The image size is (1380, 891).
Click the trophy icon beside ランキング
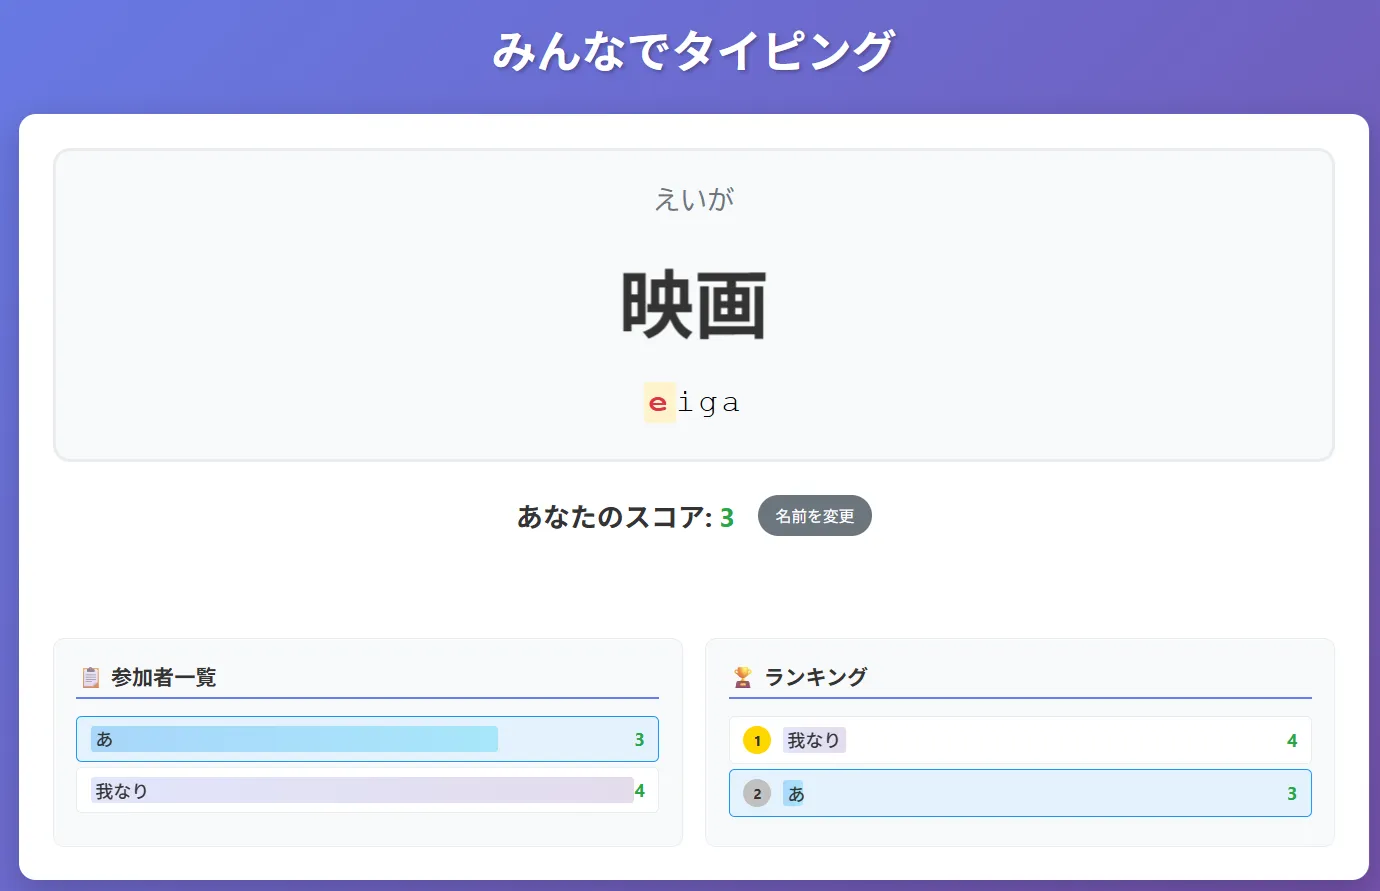742,677
